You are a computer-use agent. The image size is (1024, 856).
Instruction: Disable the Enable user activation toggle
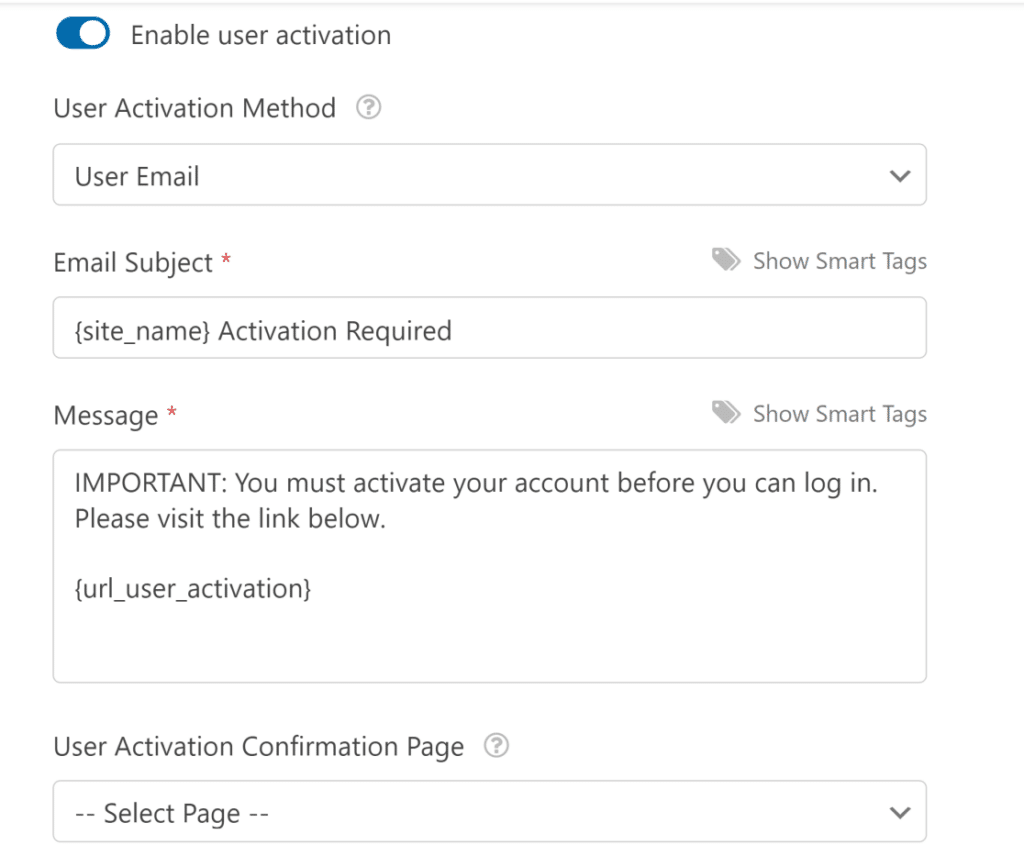[83, 33]
